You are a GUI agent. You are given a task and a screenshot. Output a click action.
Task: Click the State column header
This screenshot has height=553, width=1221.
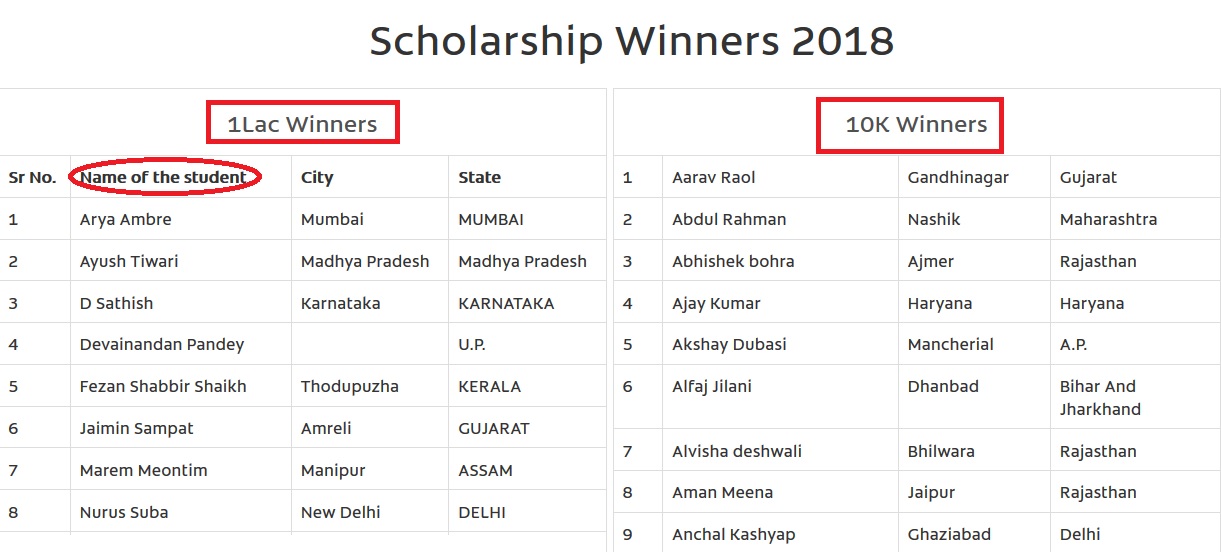pyautogui.click(x=479, y=178)
